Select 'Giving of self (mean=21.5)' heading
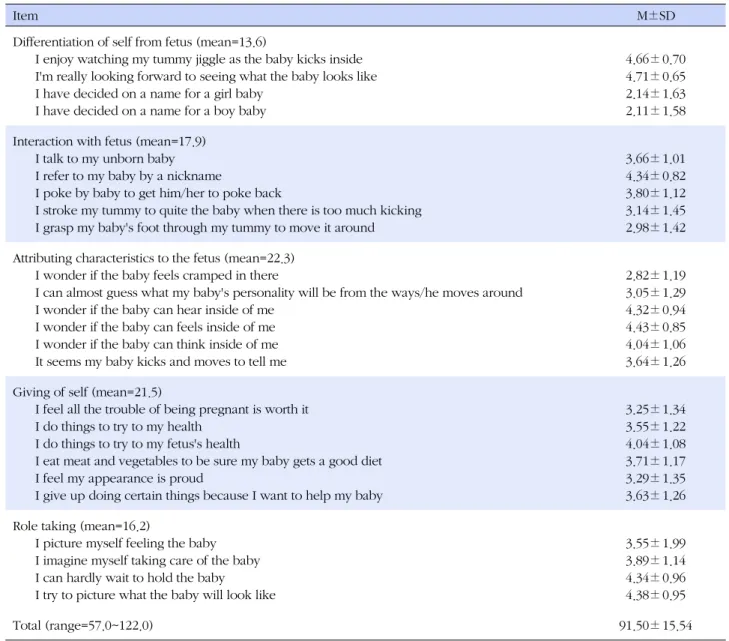729x641 pixels. (x=87, y=392)
